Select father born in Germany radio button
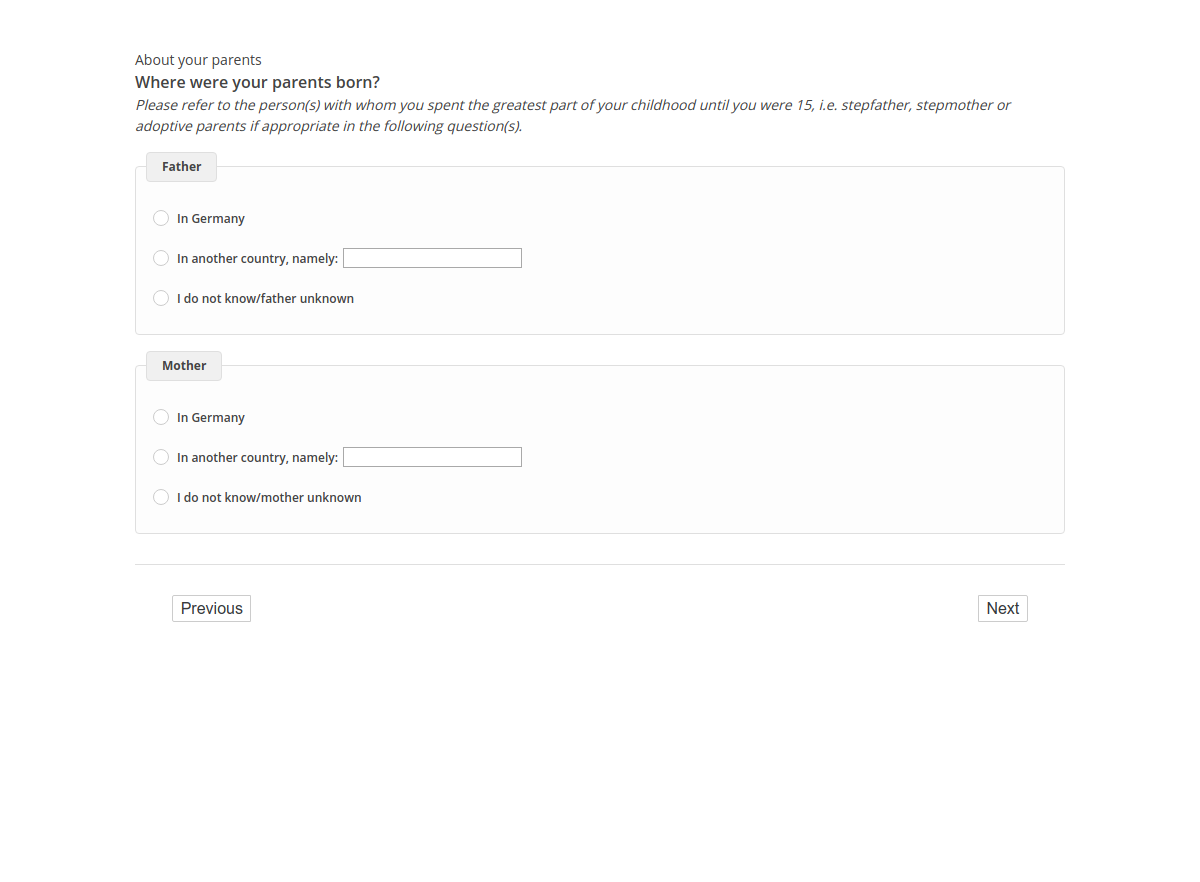The width and height of the screenshot is (1200, 882). (161, 218)
